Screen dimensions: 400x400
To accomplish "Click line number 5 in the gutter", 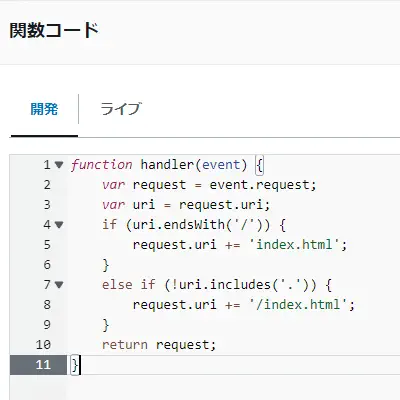I will pyautogui.click(x=47, y=245).
